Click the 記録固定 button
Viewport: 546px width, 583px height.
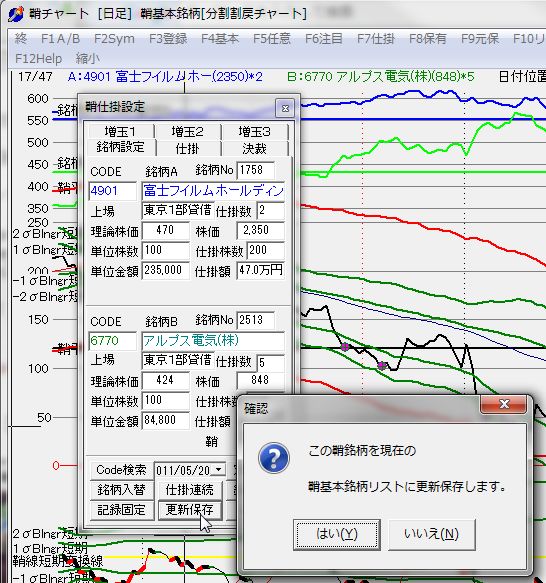(121, 509)
